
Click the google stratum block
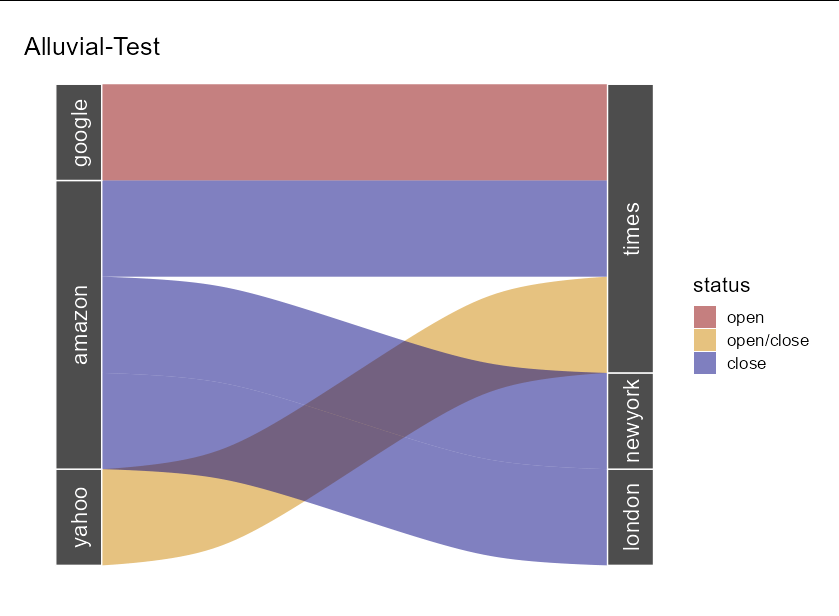(x=79, y=132)
